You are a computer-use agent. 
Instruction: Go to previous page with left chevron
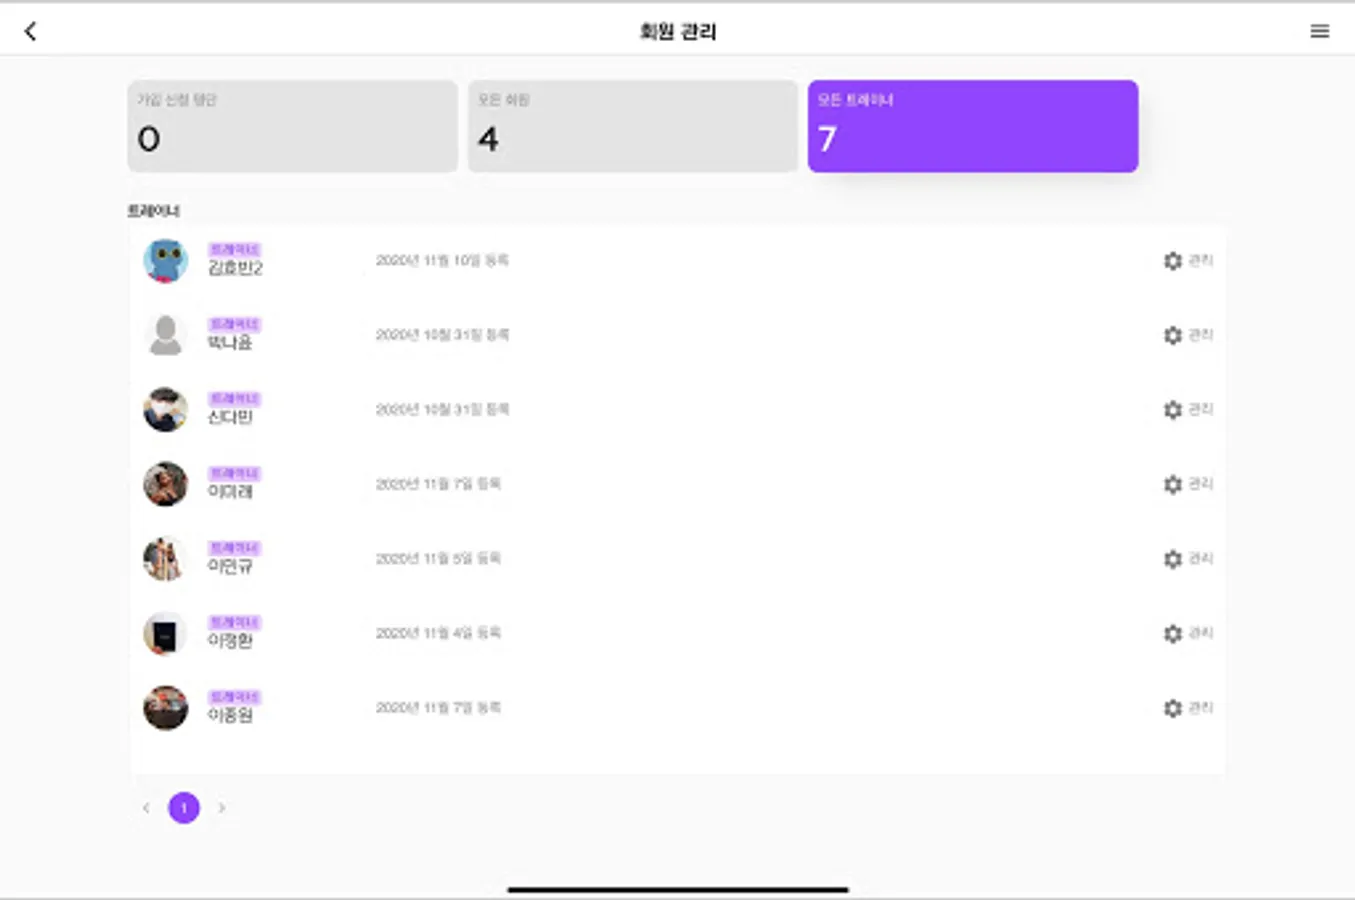pyautogui.click(x=146, y=808)
